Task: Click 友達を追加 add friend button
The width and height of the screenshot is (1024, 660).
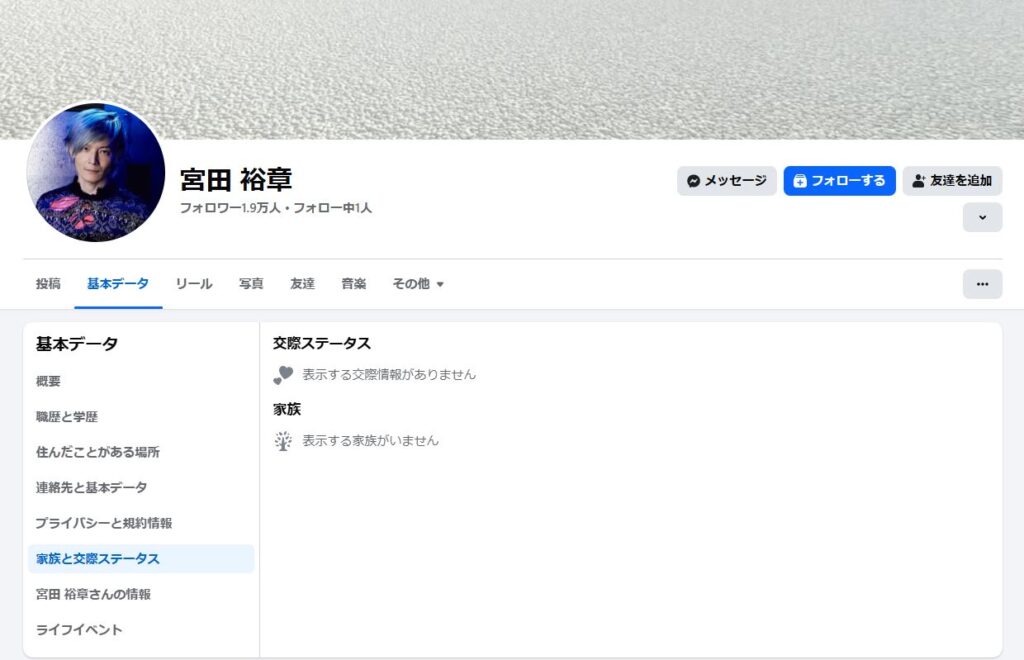Action: 952,181
